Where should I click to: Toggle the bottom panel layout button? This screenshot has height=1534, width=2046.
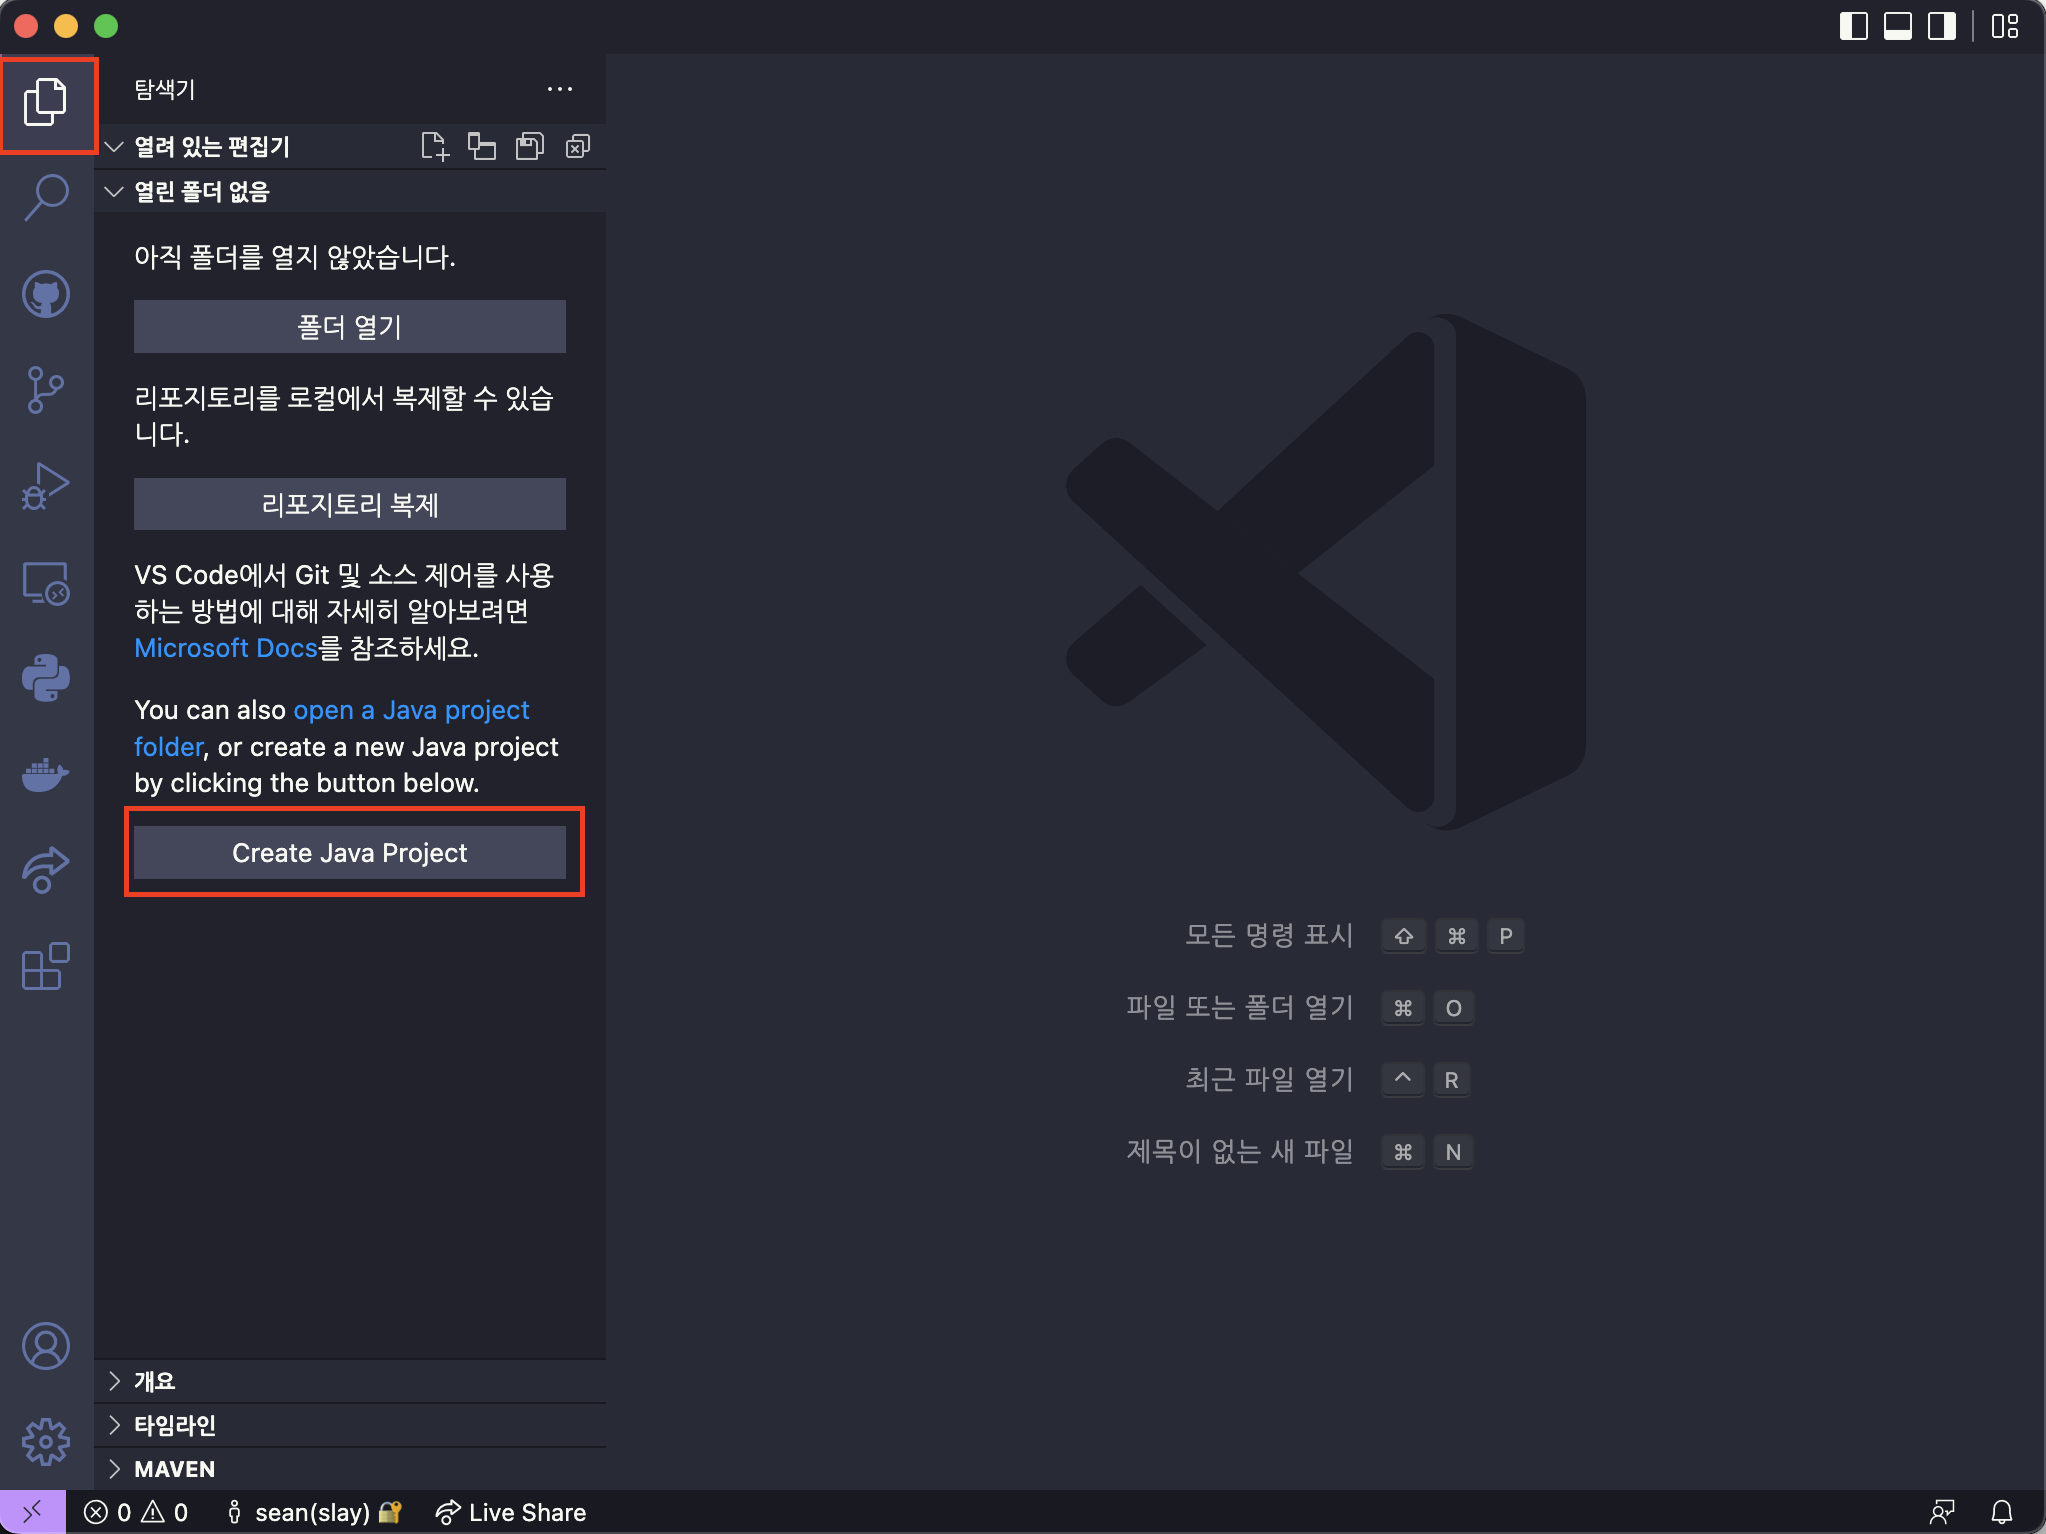pyautogui.click(x=1897, y=26)
